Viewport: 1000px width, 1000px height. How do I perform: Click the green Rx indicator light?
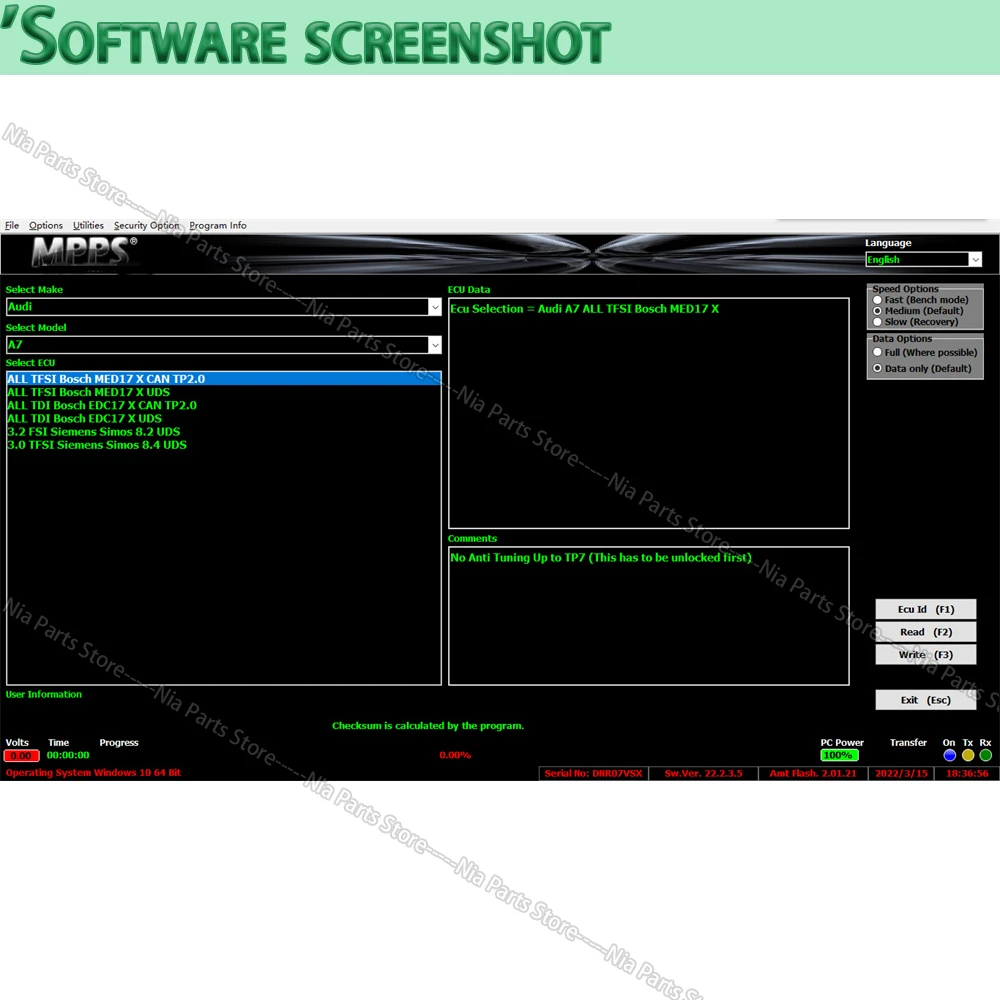click(x=986, y=755)
